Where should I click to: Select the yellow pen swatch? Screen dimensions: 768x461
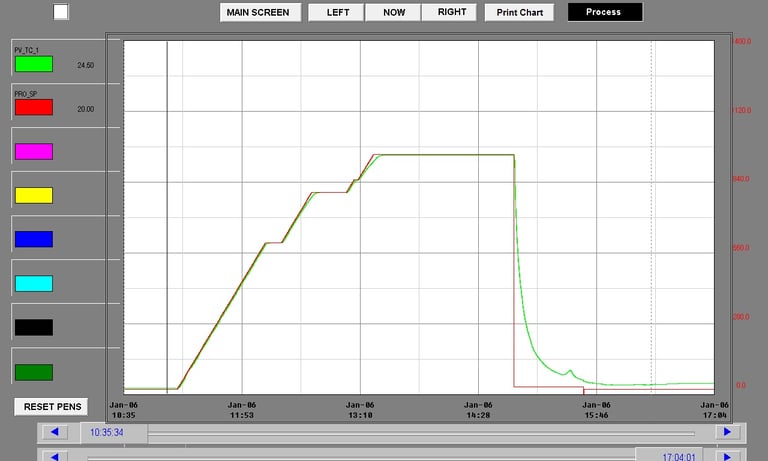(34, 195)
